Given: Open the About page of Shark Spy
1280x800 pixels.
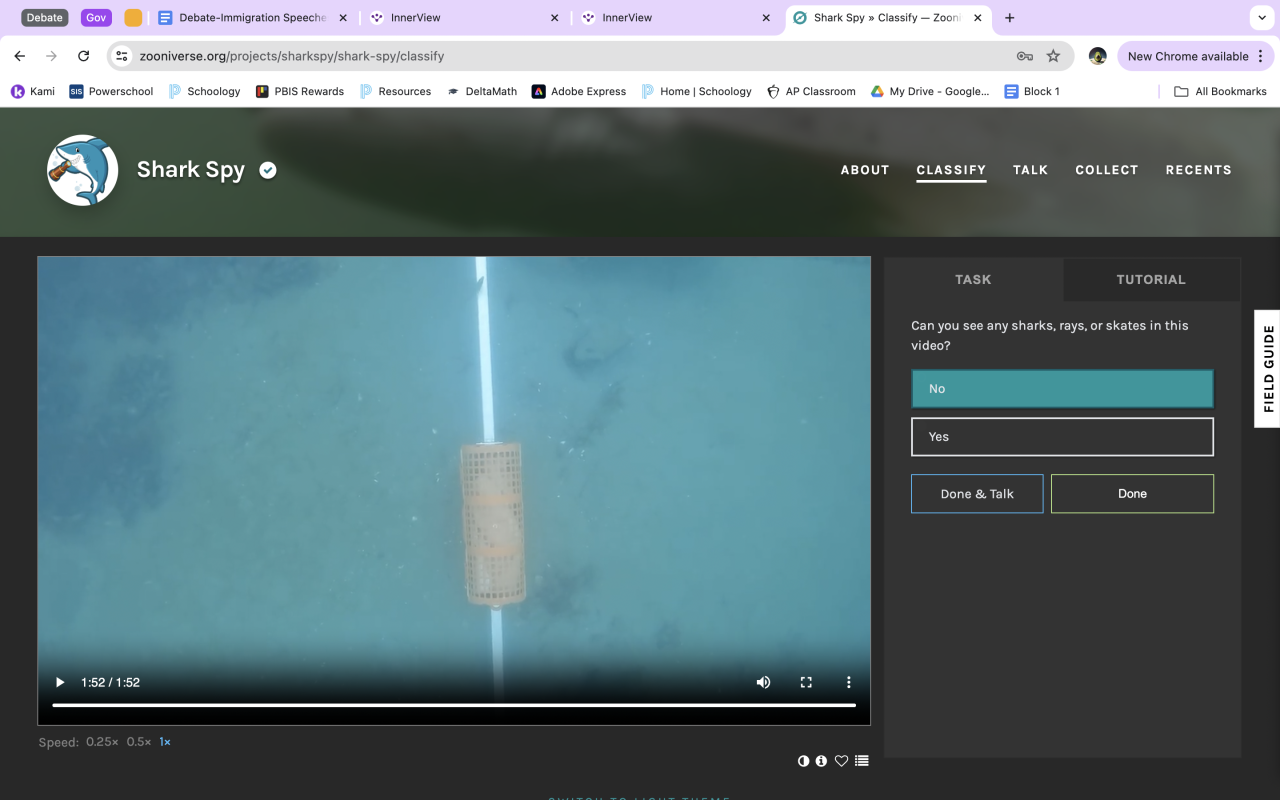Looking at the screenshot, I should pyautogui.click(x=865, y=170).
